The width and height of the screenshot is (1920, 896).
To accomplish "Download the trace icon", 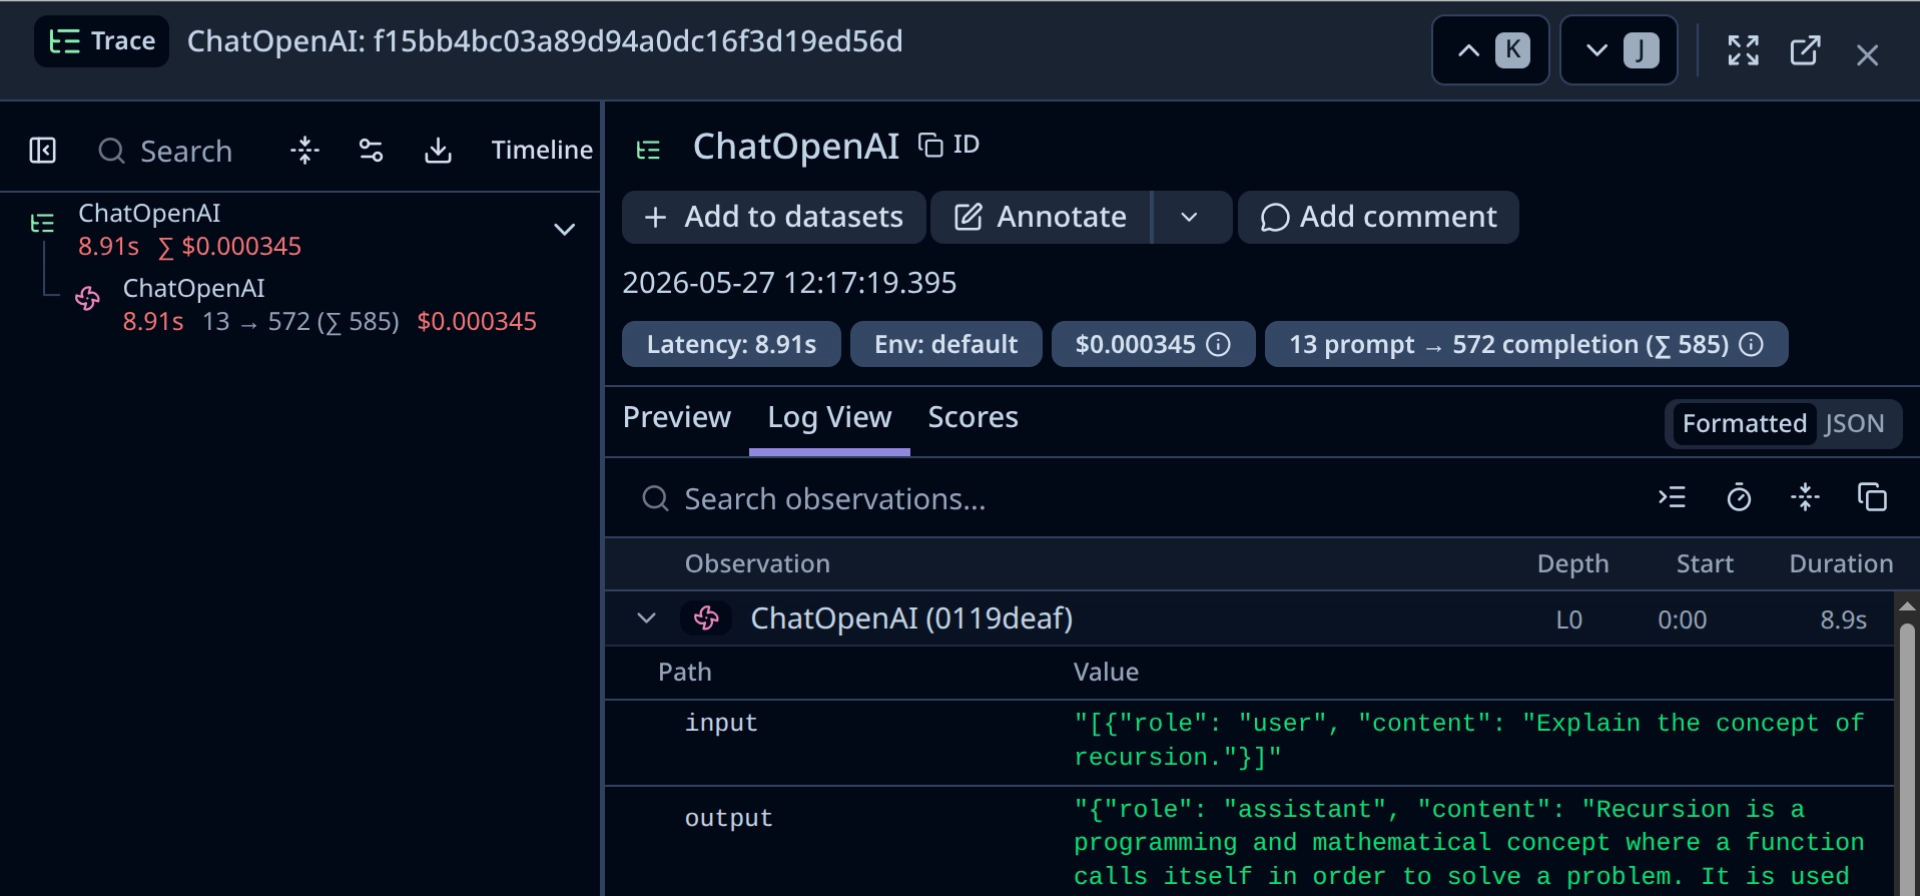I will point(438,151).
